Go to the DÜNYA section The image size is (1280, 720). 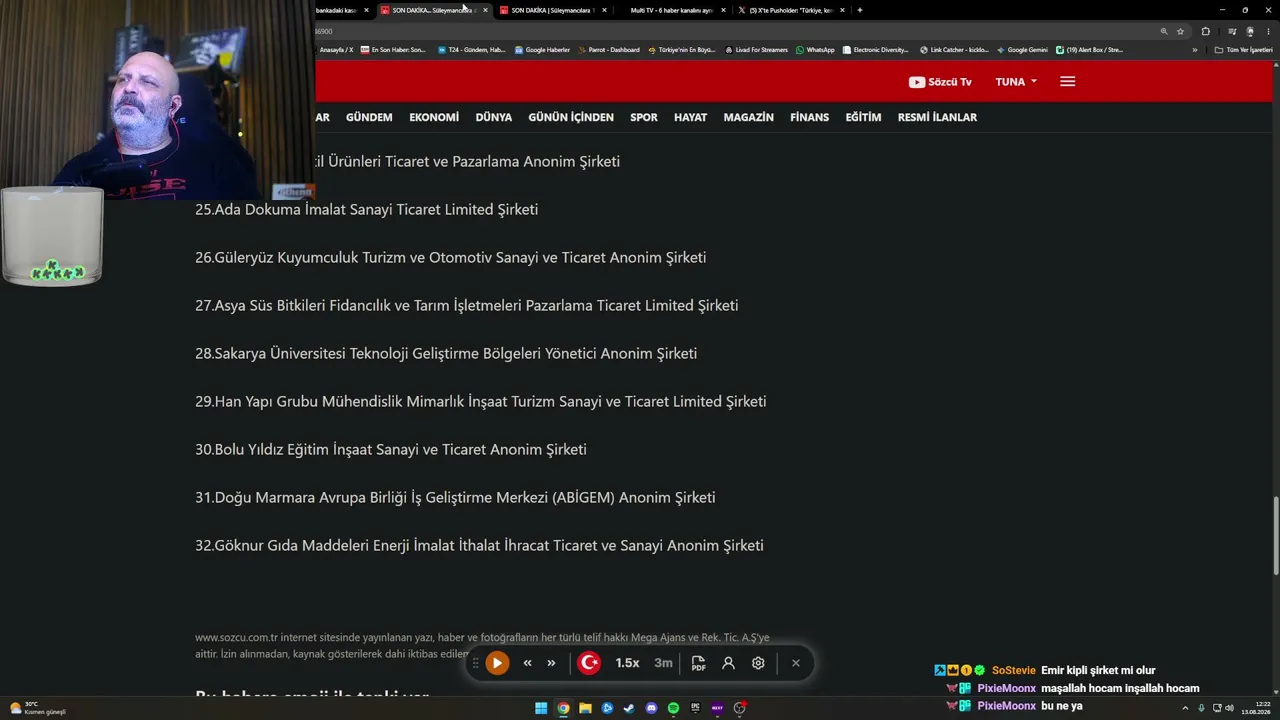point(493,117)
